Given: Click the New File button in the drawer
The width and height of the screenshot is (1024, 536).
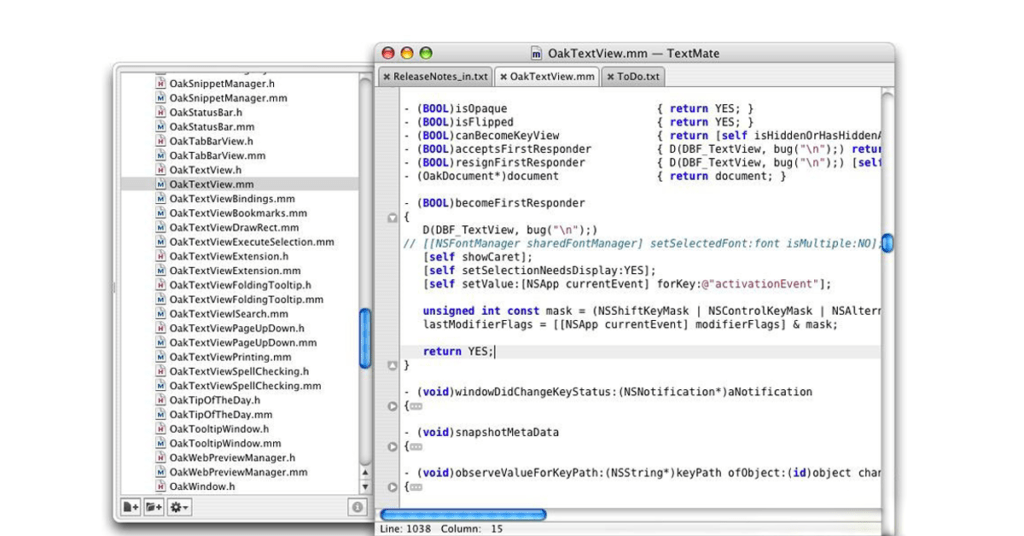Looking at the screenshot, I should (x=131, y=507).
